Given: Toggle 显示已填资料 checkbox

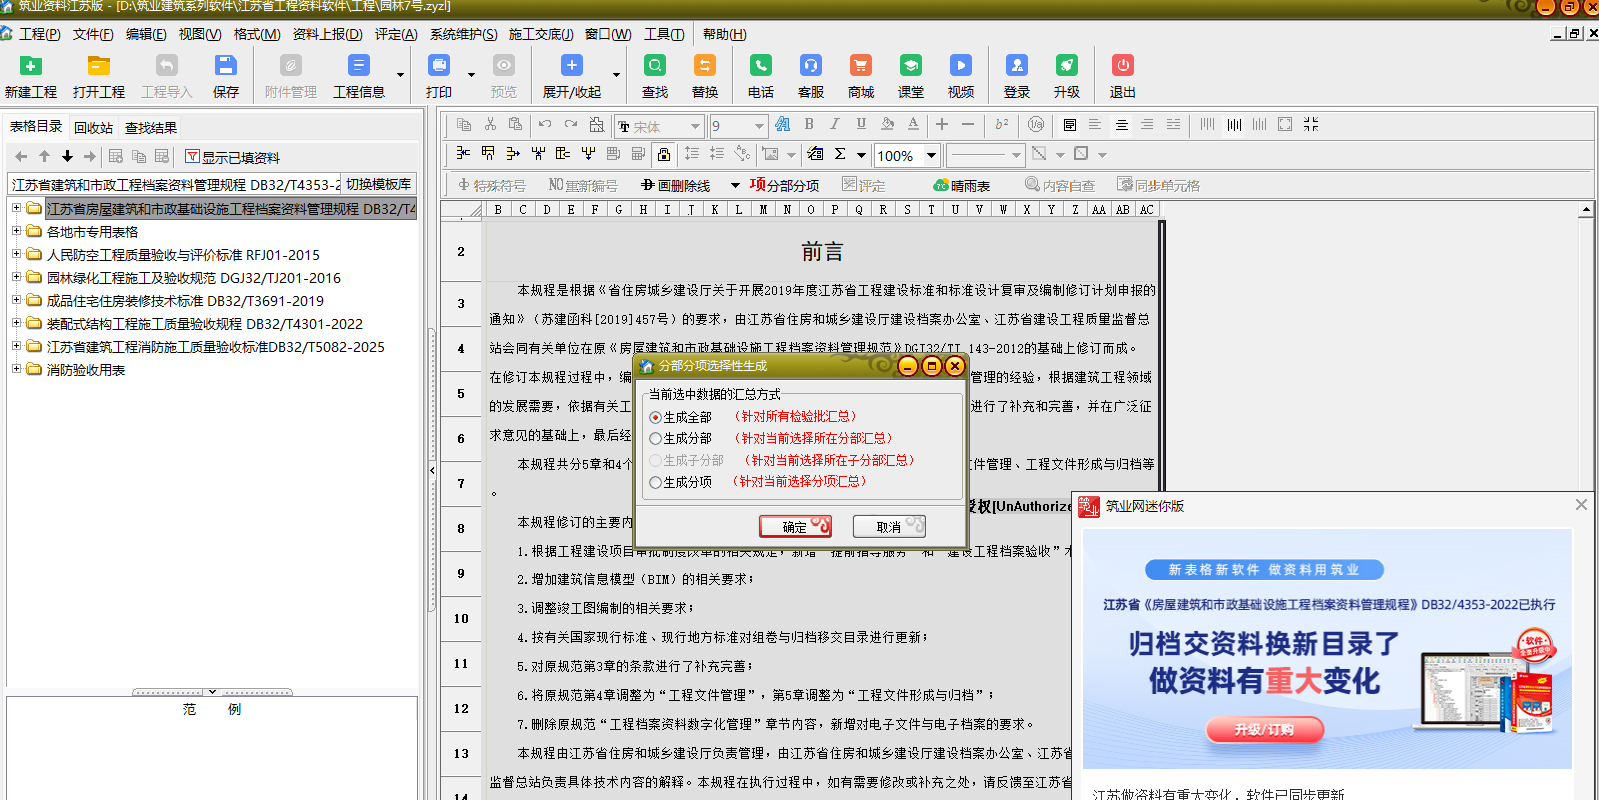Looking at the screenshot, I should (x=193, y=157).
